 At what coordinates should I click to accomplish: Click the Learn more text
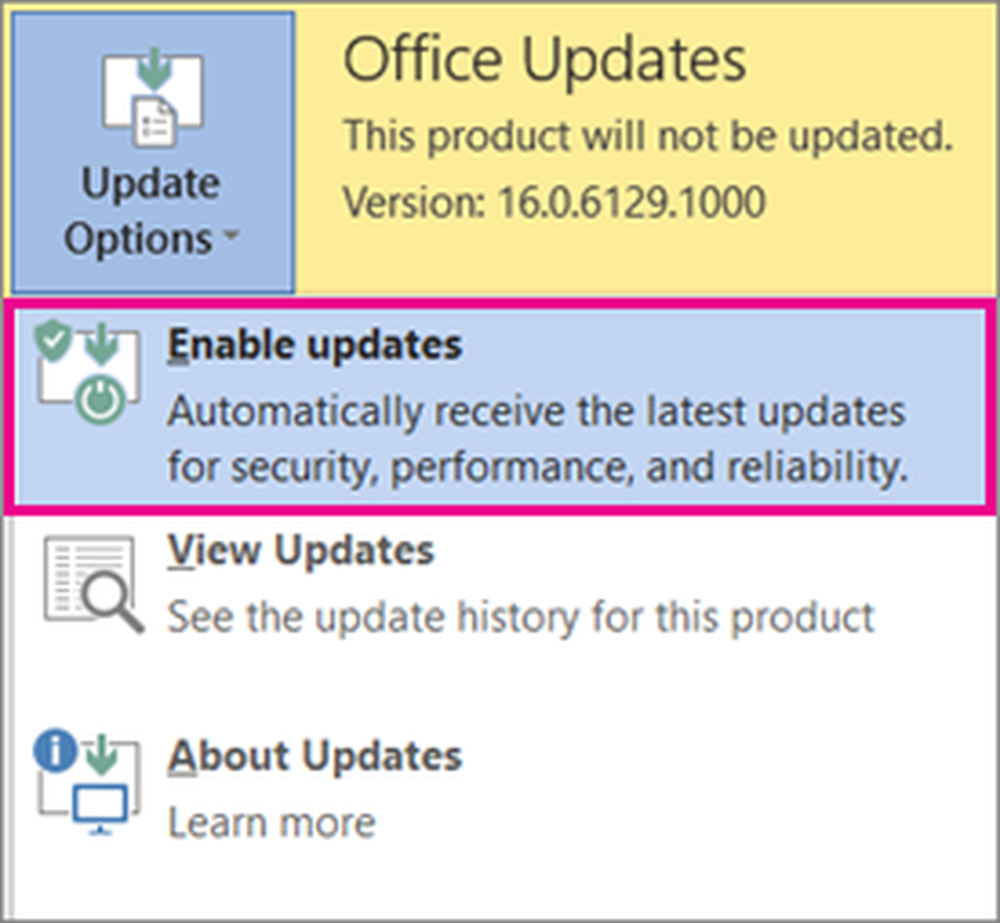(x=271, y=823)
